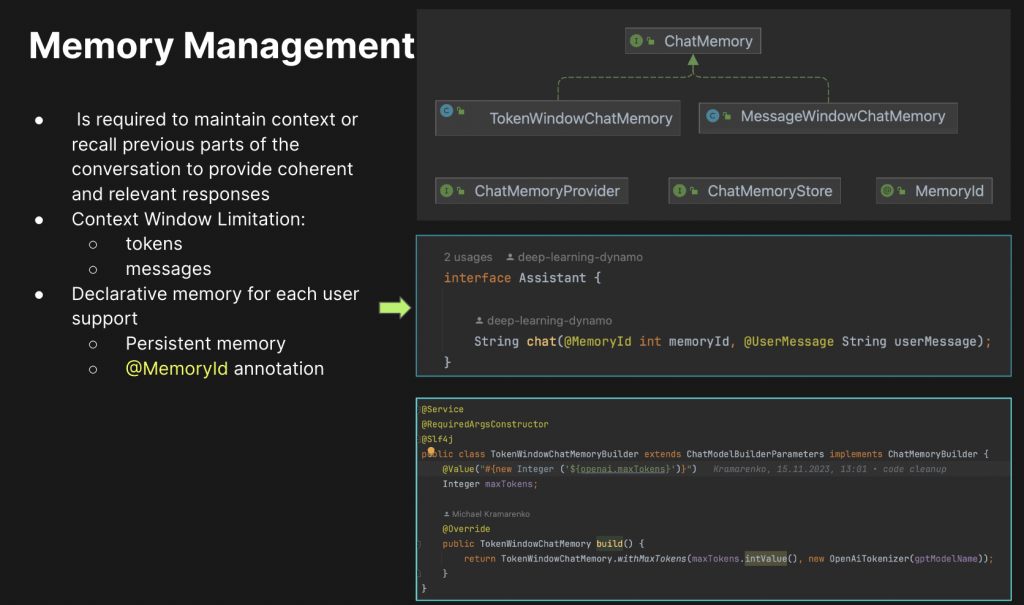This screenshot has height=605, width=1024.
Task: Select the MessageWindowChatMemory diagram node
Action: (827, 115)
